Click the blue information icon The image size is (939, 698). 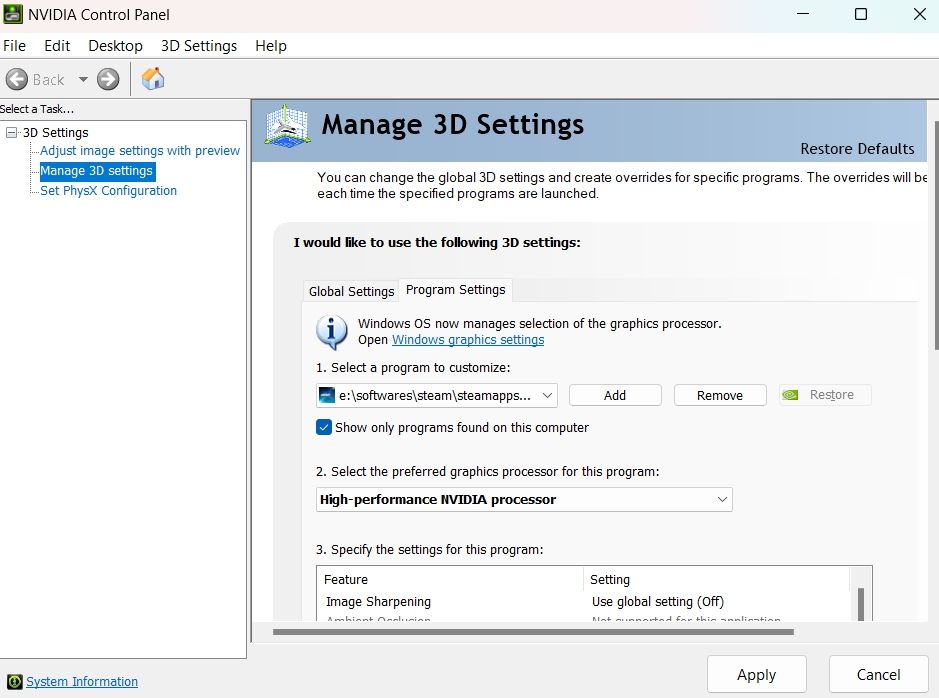(x=331, y=332)
